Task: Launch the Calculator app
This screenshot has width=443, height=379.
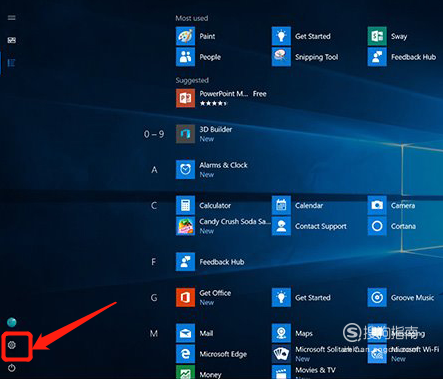Action: [x=203, y=205]
